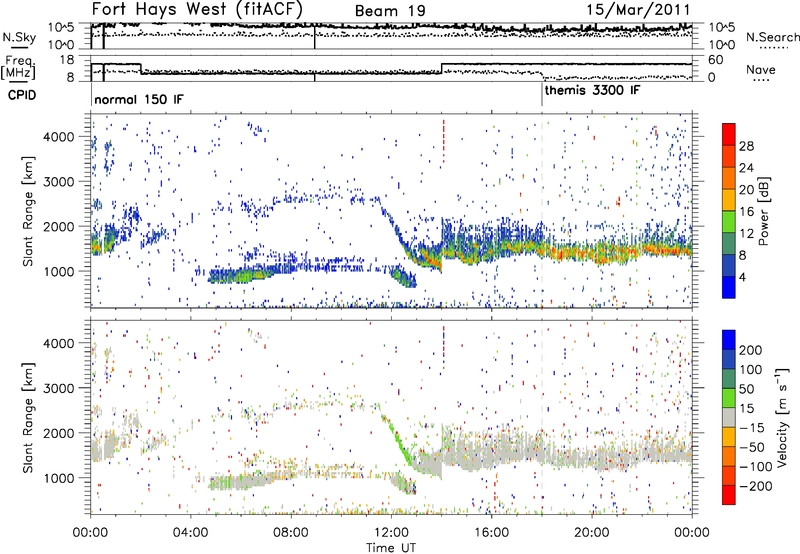Screen dimensions: 800x554
Task: Pick the yellow-orange 16-20 dB Power colorbar segment
Action: click(729, 200)
